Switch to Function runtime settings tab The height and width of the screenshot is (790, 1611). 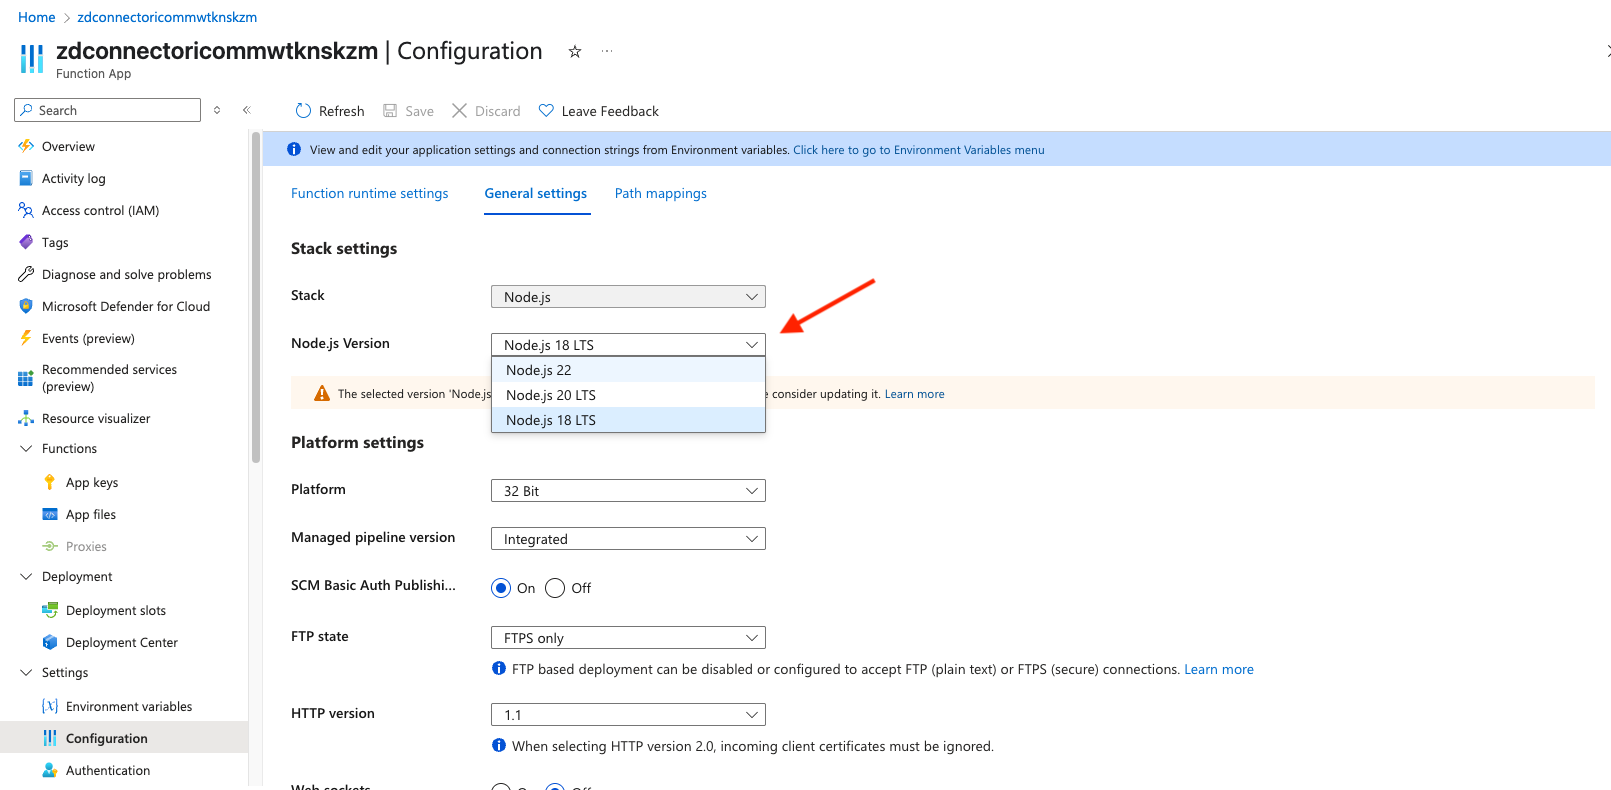coord(370,193)
